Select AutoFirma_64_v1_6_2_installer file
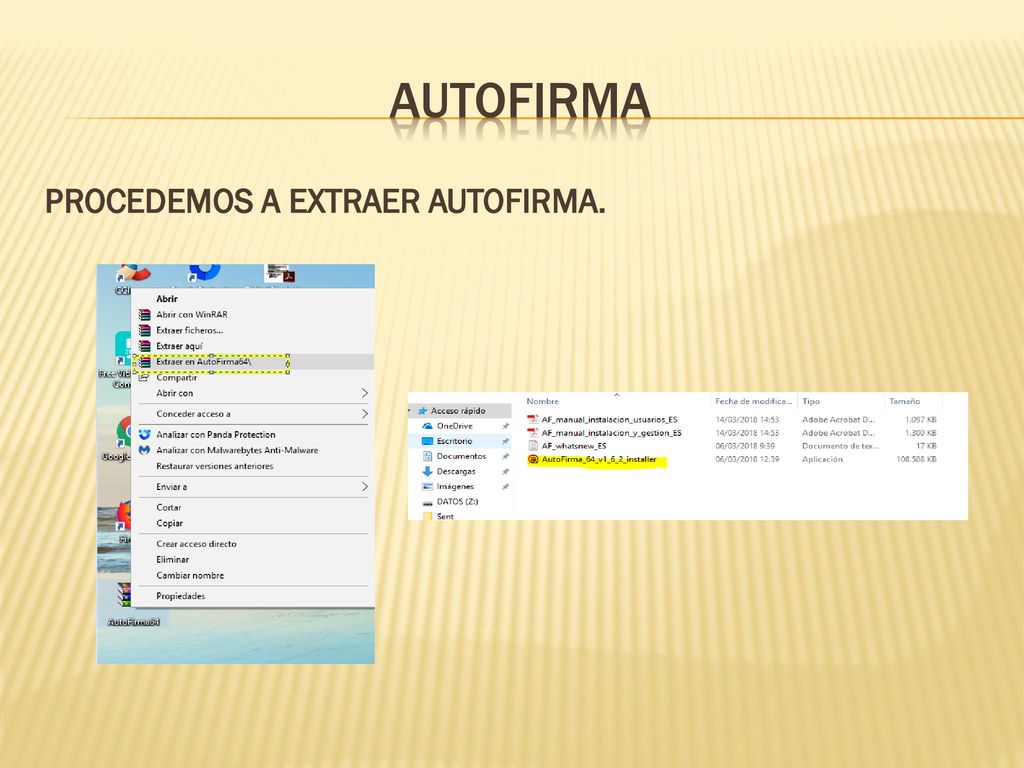 point(599,459)
